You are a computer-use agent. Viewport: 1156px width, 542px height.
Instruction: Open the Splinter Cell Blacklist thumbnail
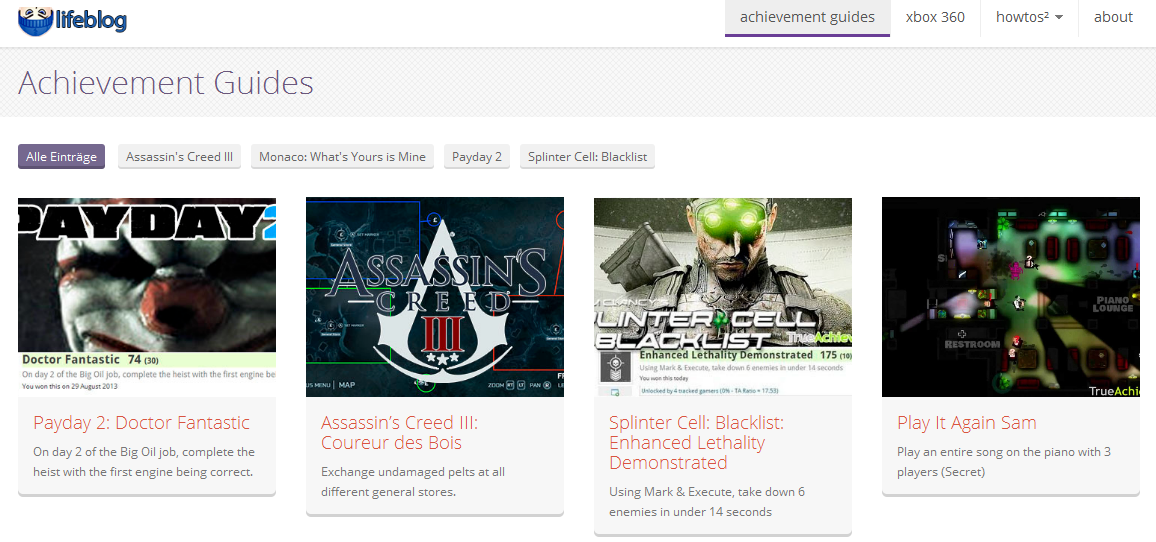pyautogui.click(x=723, y=296)
